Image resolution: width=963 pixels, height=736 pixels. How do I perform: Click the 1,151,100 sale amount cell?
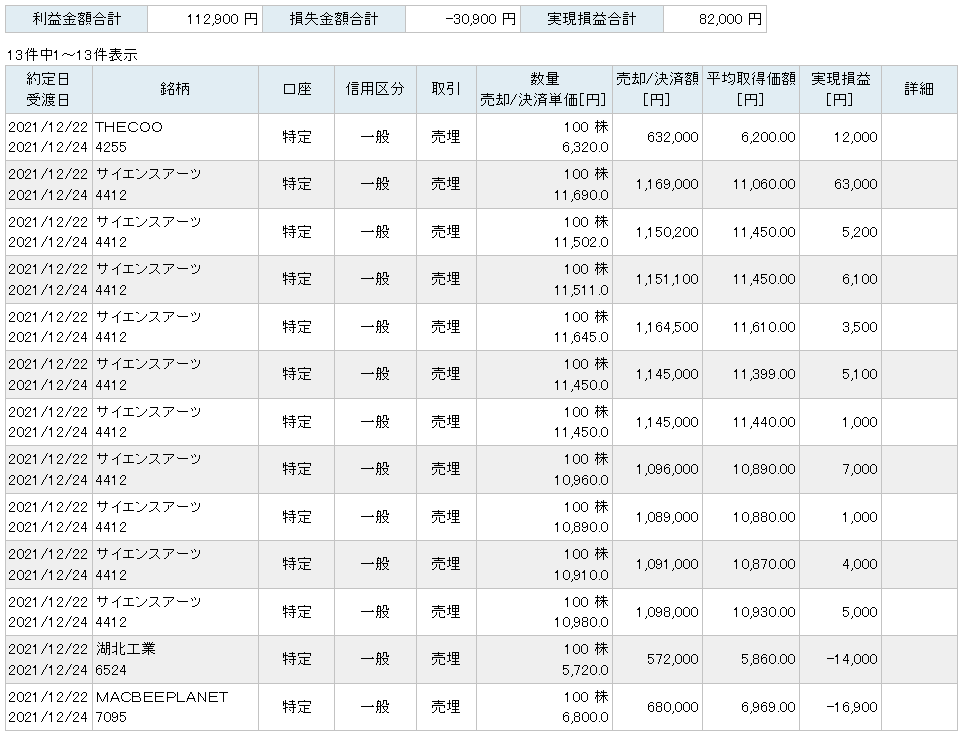(657, 280)
